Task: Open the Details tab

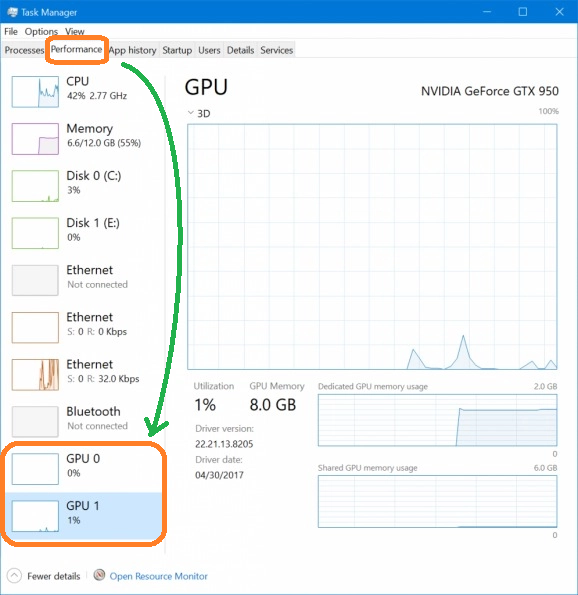Action: pos(240,50)
